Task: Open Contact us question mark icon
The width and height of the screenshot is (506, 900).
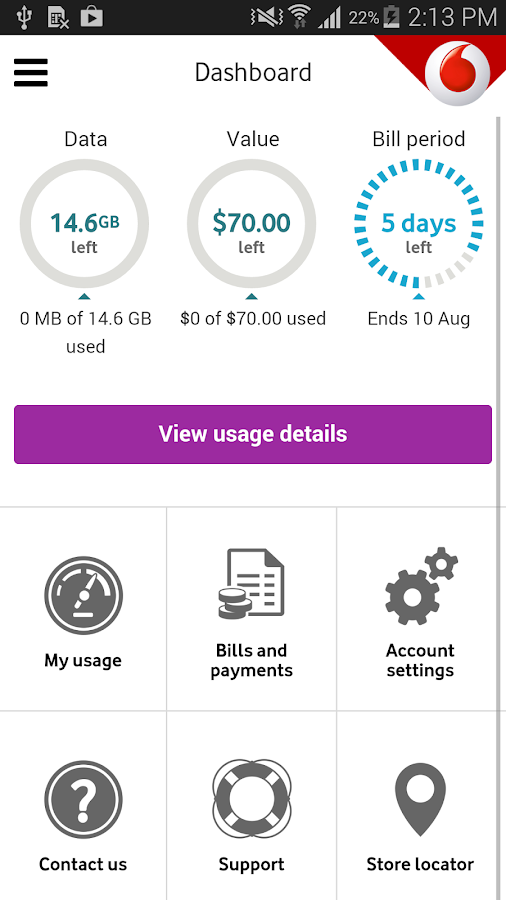Action: pyautogui.click(x=83, y=800)
